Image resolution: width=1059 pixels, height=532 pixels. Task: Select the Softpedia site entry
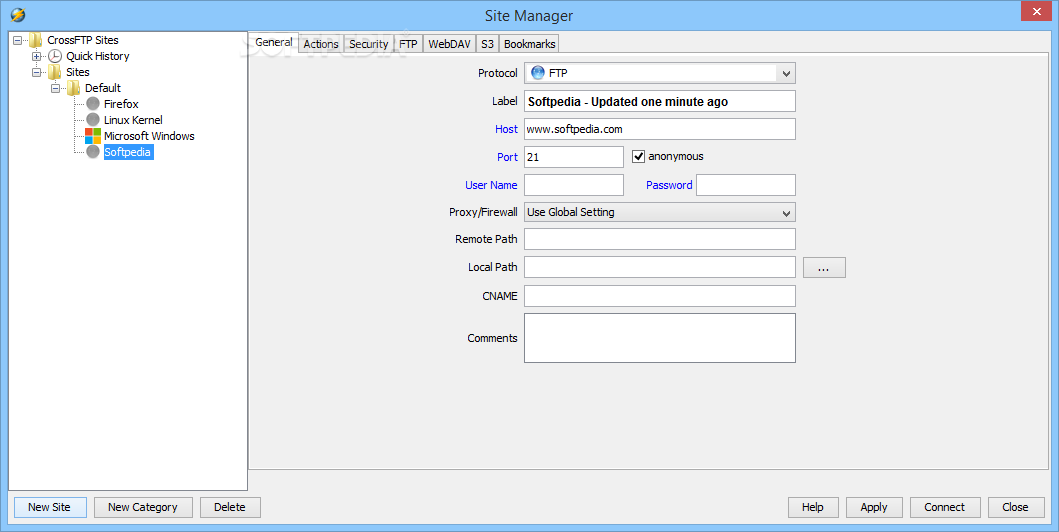point(128,152)
